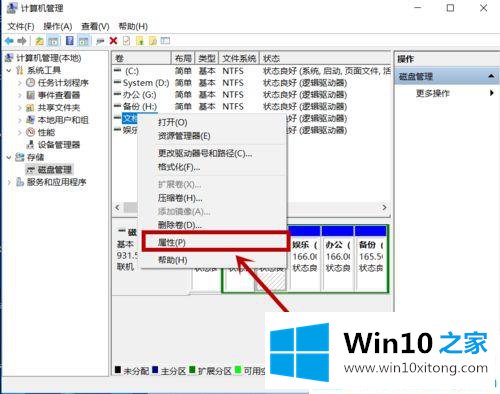Choose 属性(P) from context menu

[x=215, y=242]
